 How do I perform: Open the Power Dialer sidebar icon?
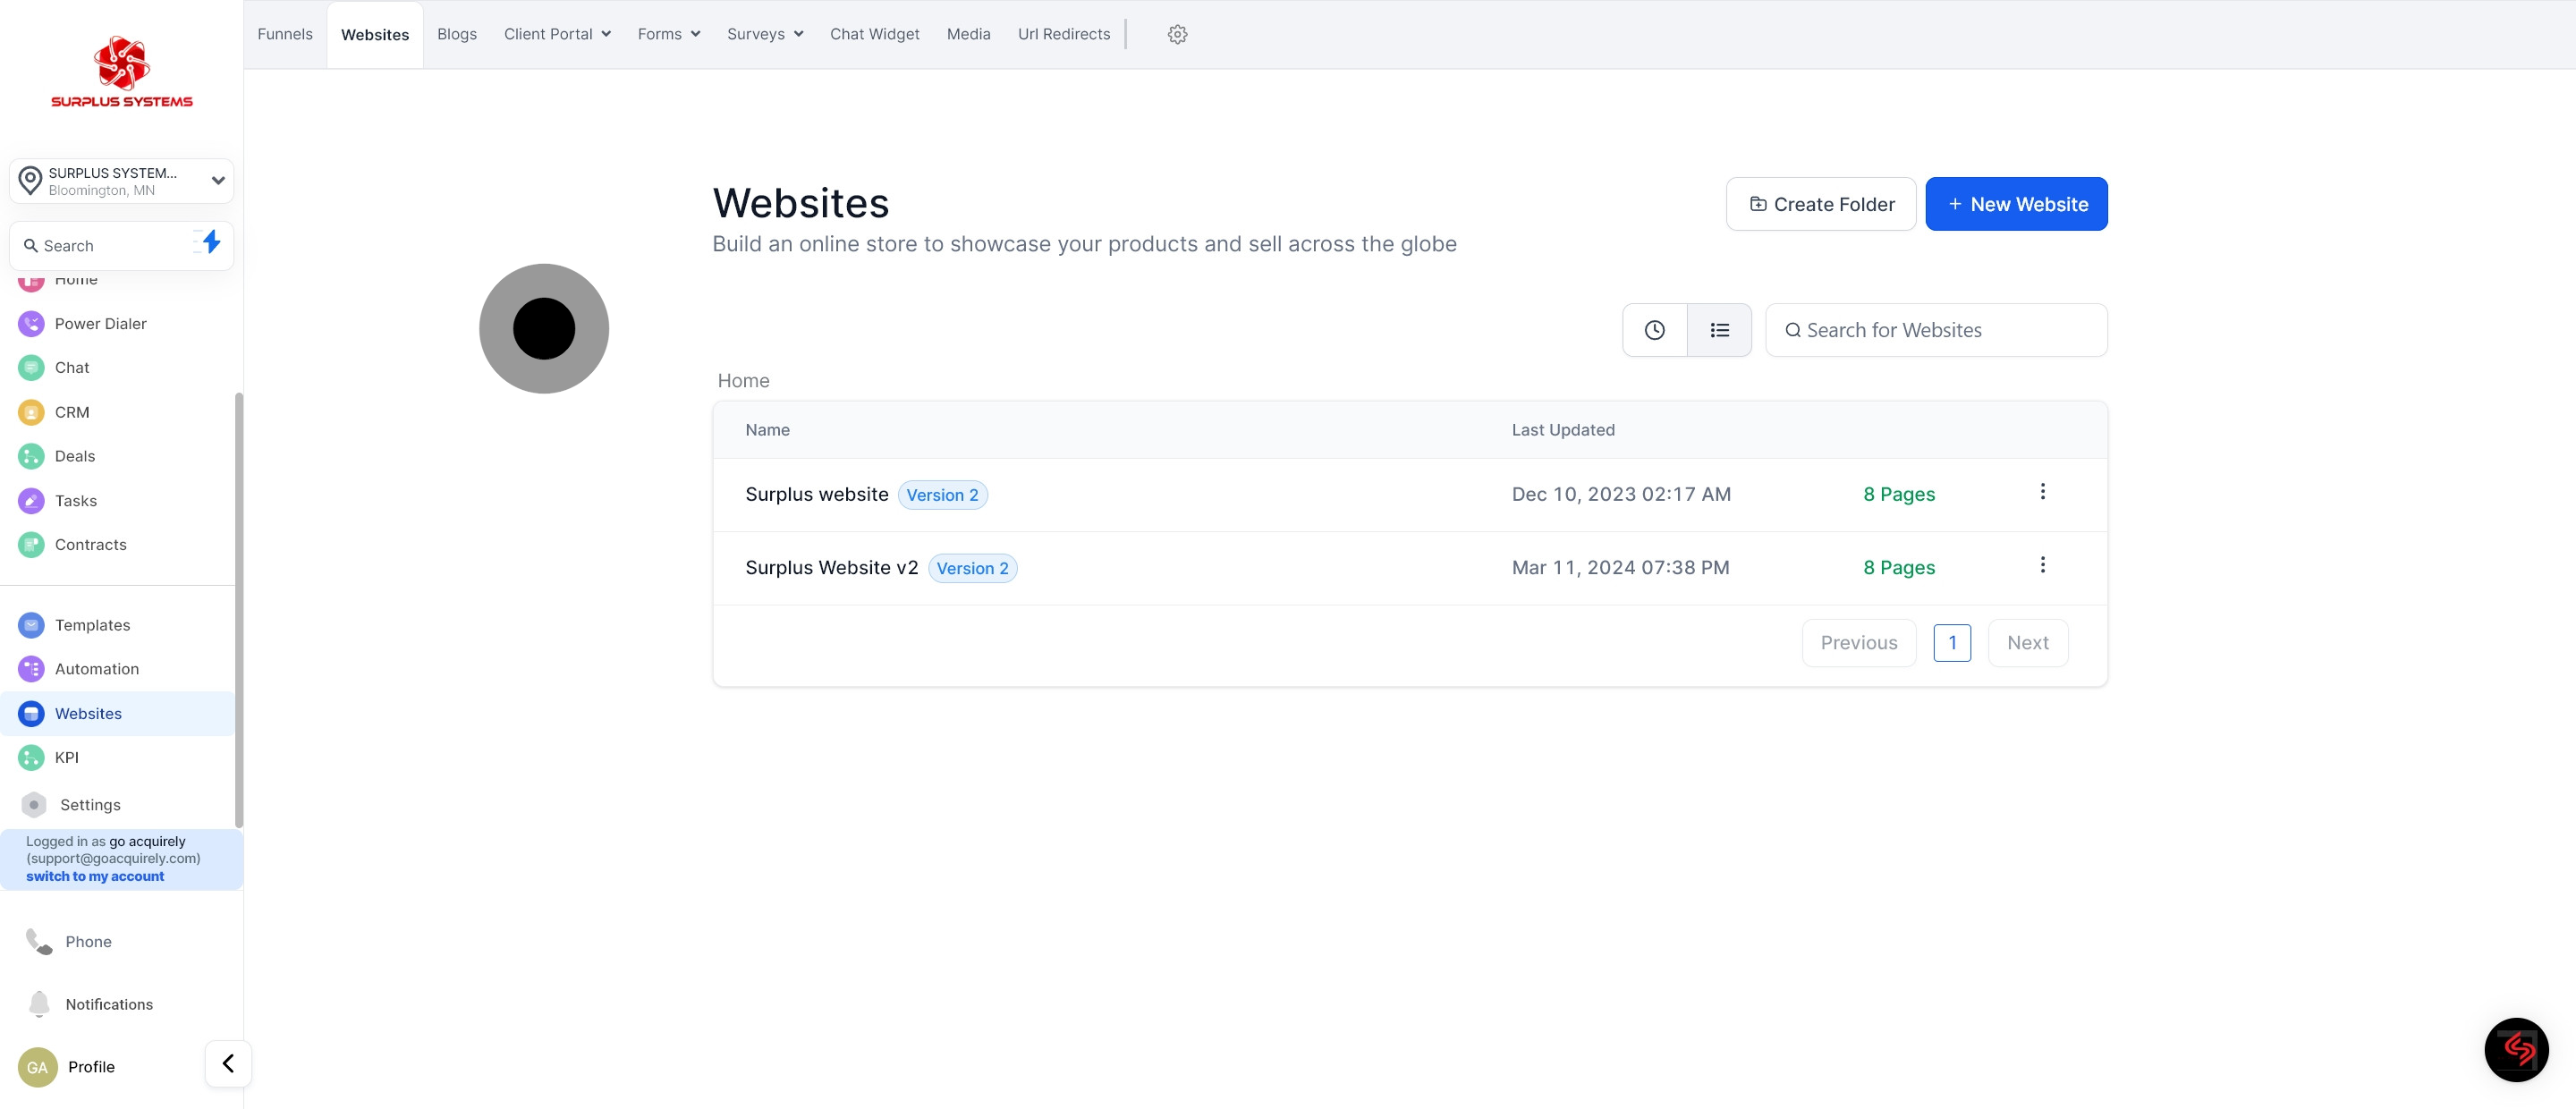point(31,323)
